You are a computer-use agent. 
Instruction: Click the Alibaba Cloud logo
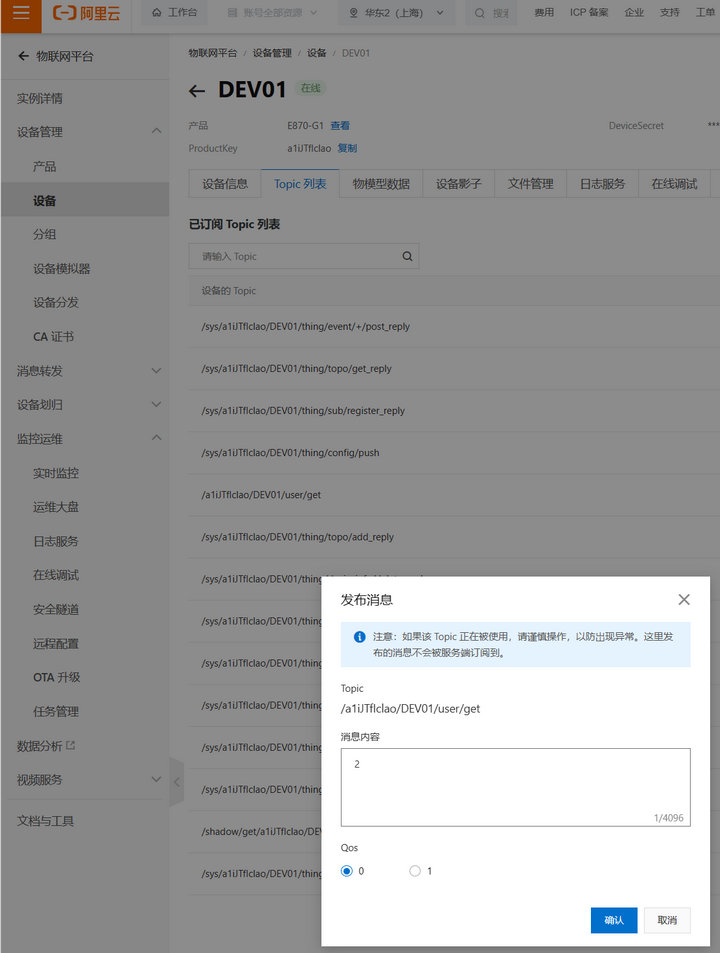pos(88,13)
